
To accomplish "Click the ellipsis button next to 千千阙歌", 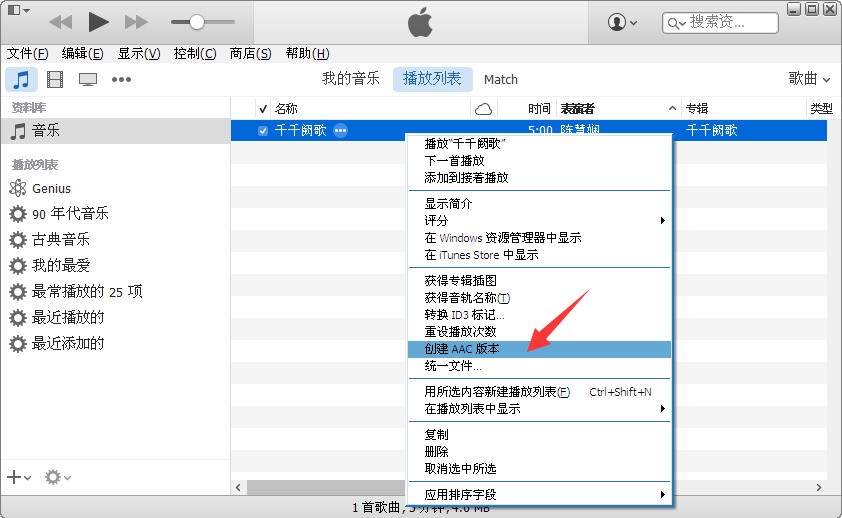I will point(340,130).
